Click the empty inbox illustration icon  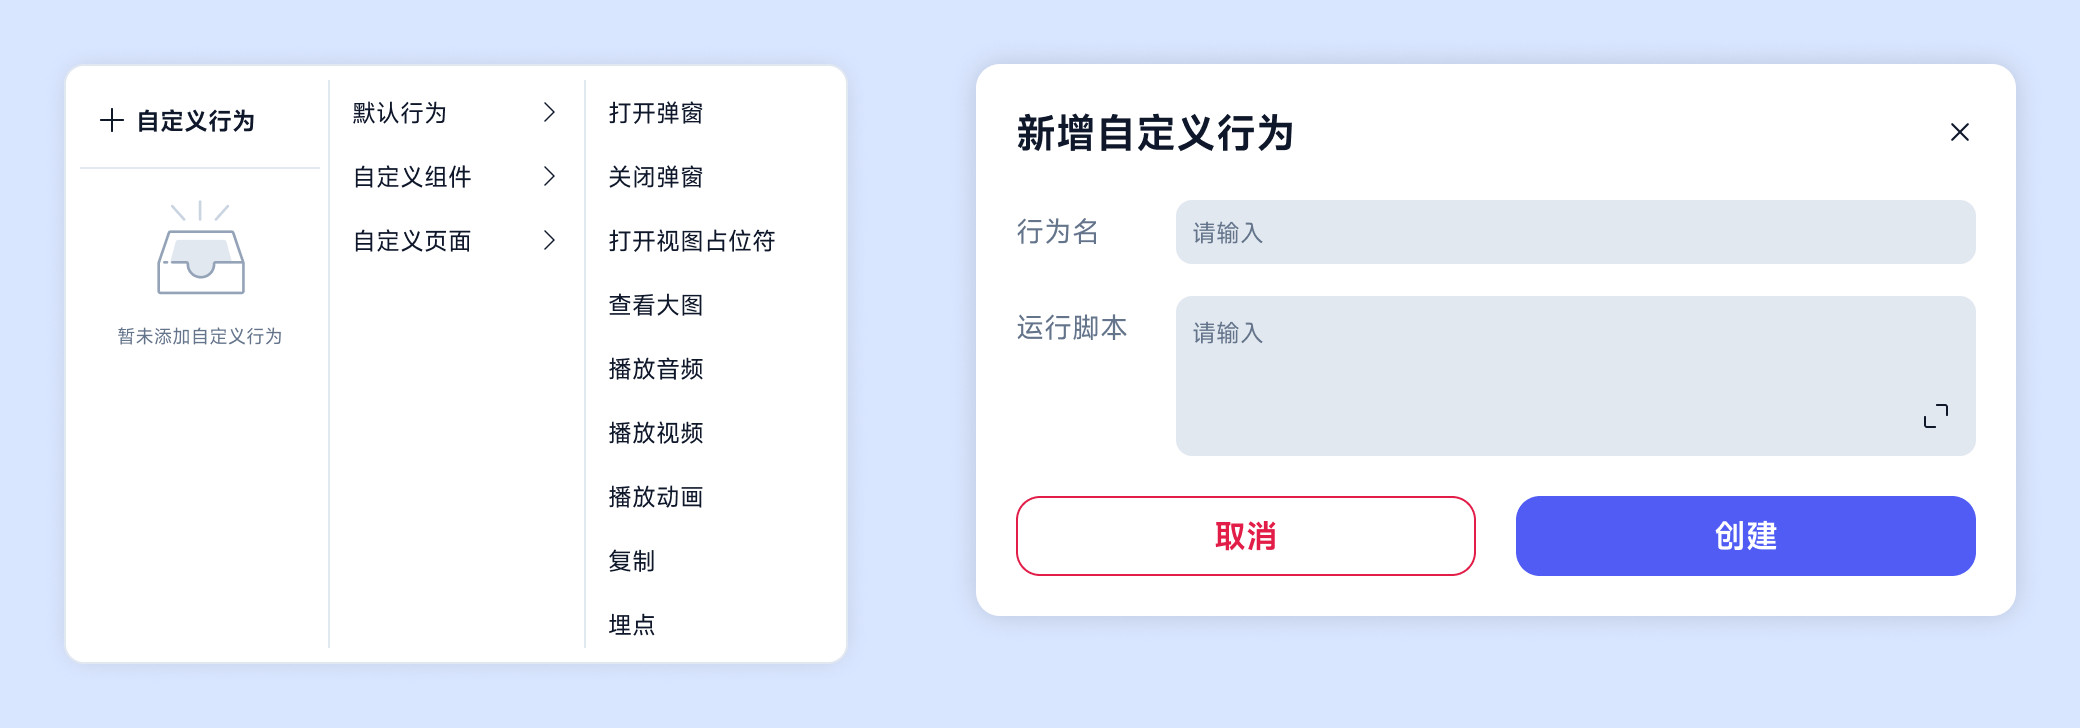pos(200,248)
